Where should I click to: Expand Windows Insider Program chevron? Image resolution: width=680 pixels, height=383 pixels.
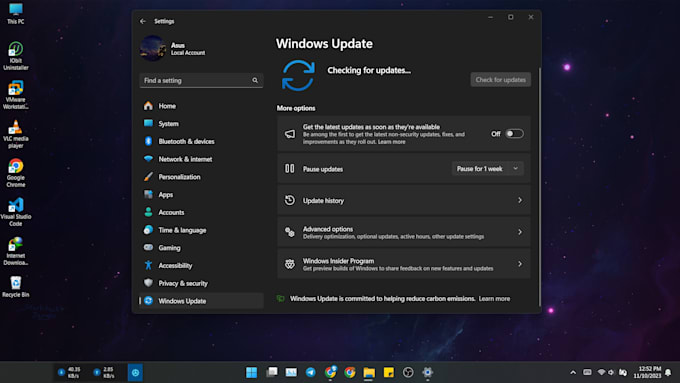520,264
